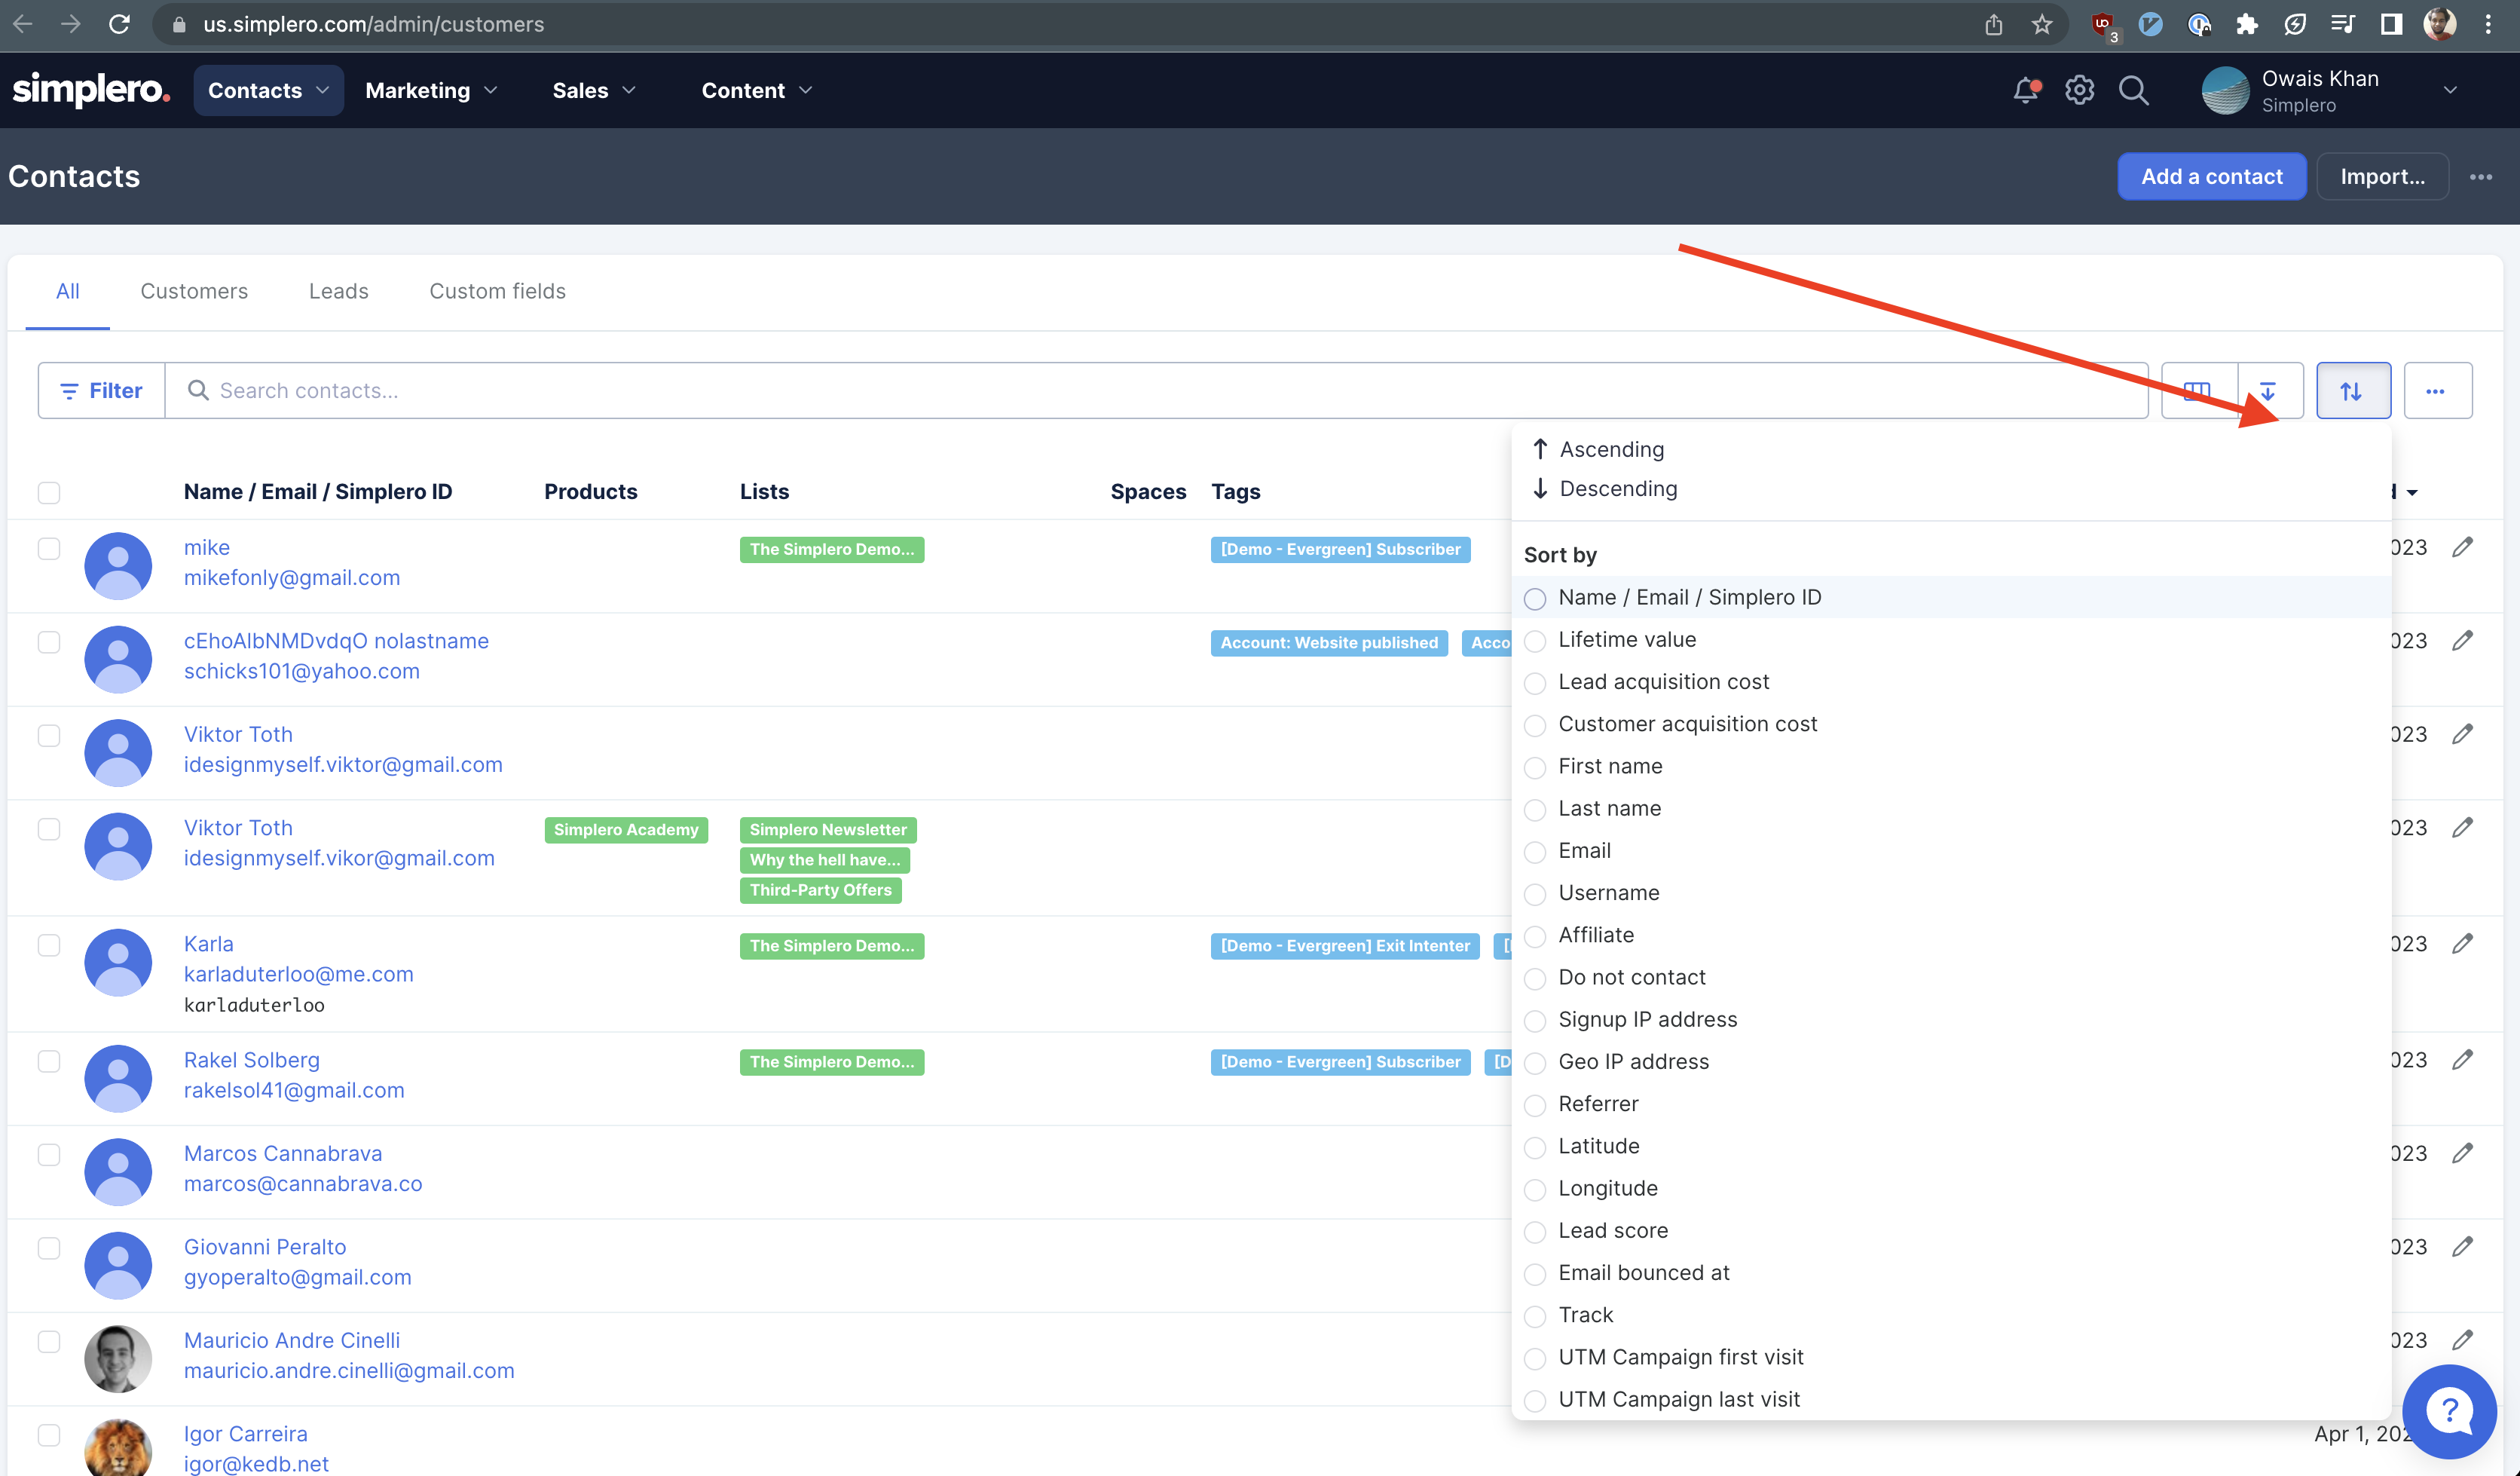Click the uBlock extension icon
Viewport: 2520px width, 1476px height.
(x=2105, y=25)
